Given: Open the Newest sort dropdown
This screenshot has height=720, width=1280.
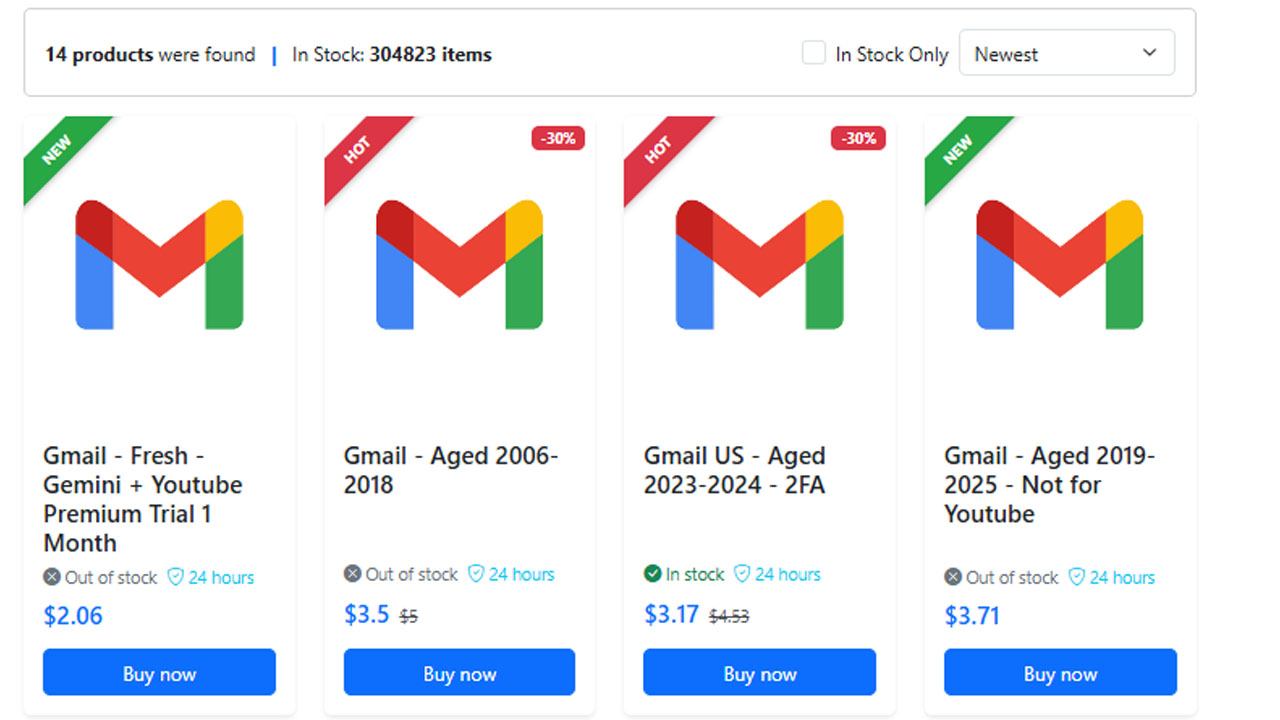Looking at the screenshot, I should [x=1066, y=54].
